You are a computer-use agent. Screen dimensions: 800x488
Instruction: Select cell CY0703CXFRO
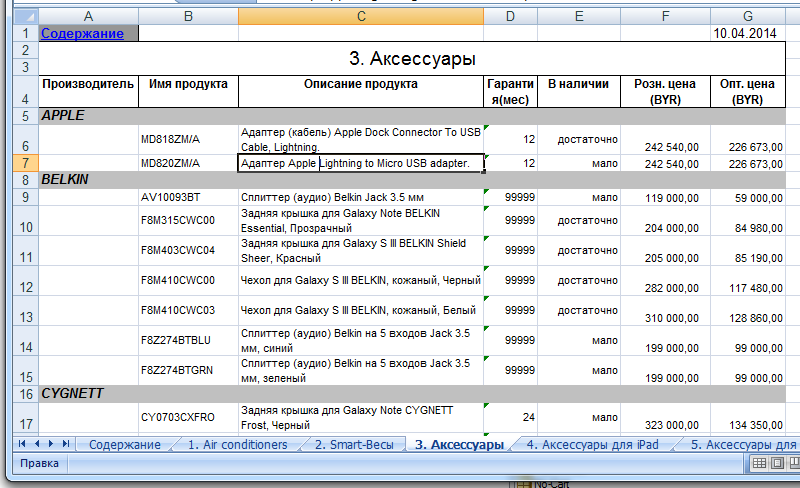pyautogui.click(x=188, y=418)
